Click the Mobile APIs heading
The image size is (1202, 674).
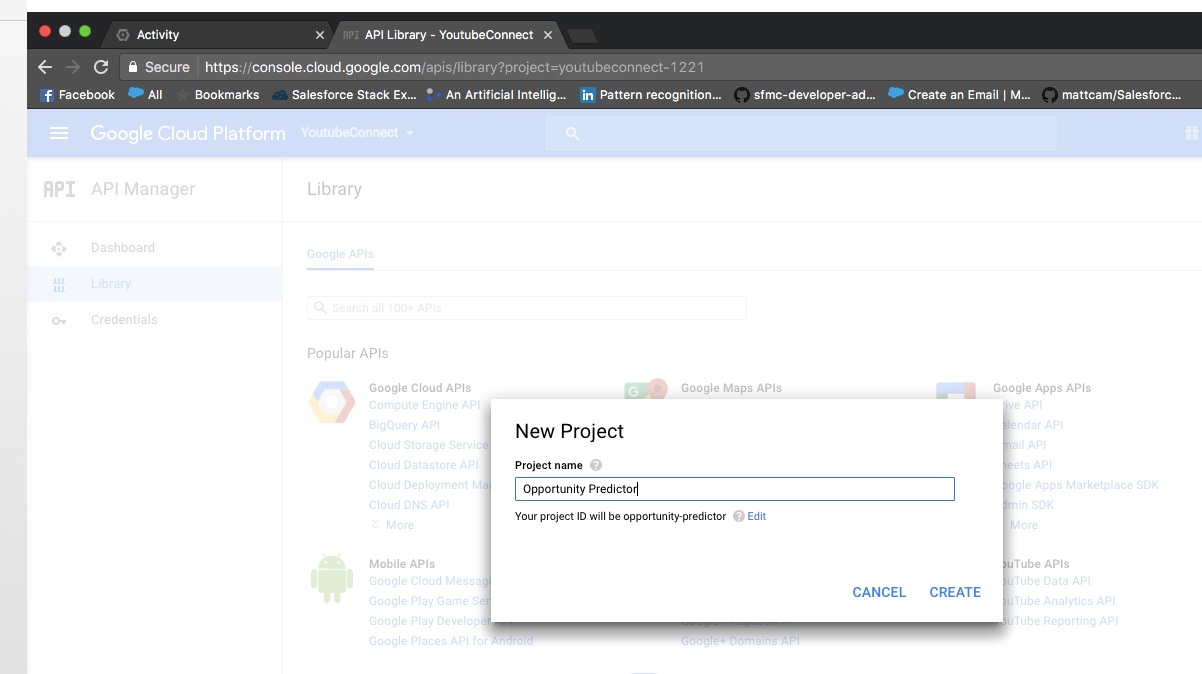402,564
